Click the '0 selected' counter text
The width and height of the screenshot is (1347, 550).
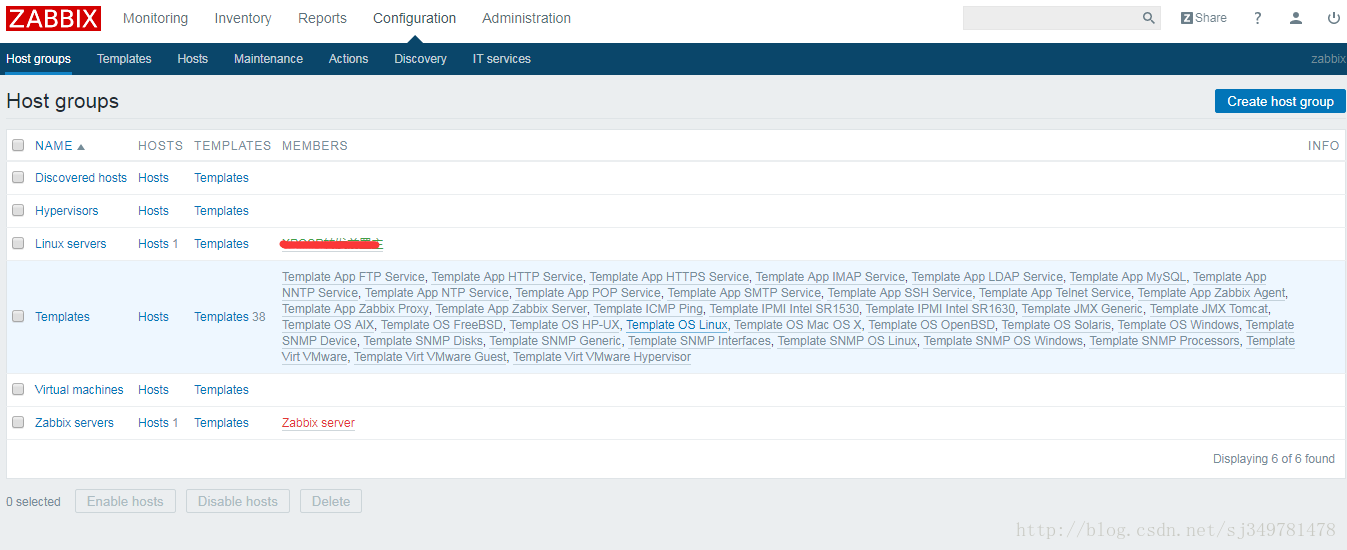[33, 502]
